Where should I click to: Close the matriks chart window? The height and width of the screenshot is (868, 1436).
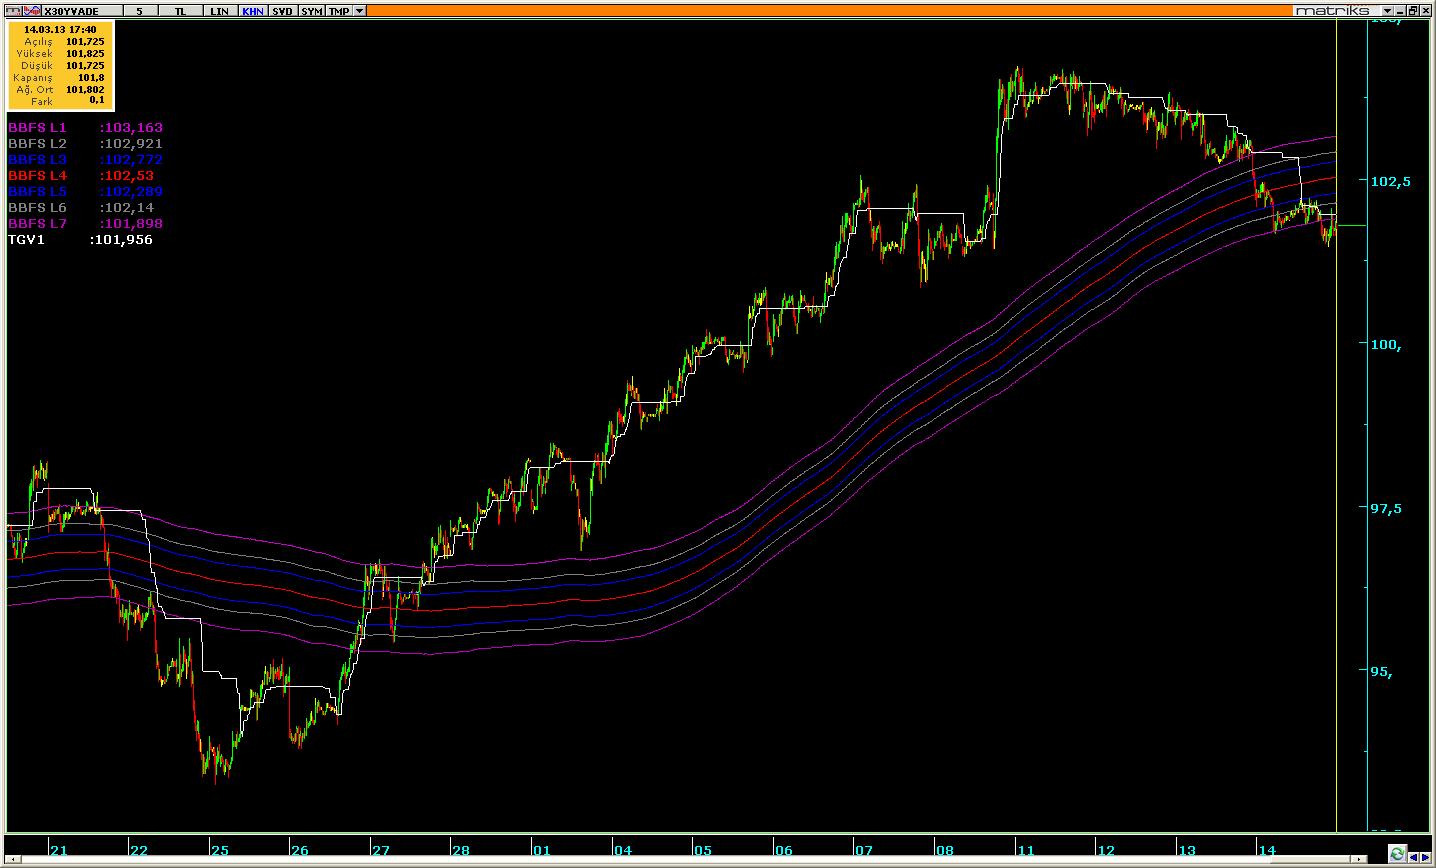(1426, 11)
